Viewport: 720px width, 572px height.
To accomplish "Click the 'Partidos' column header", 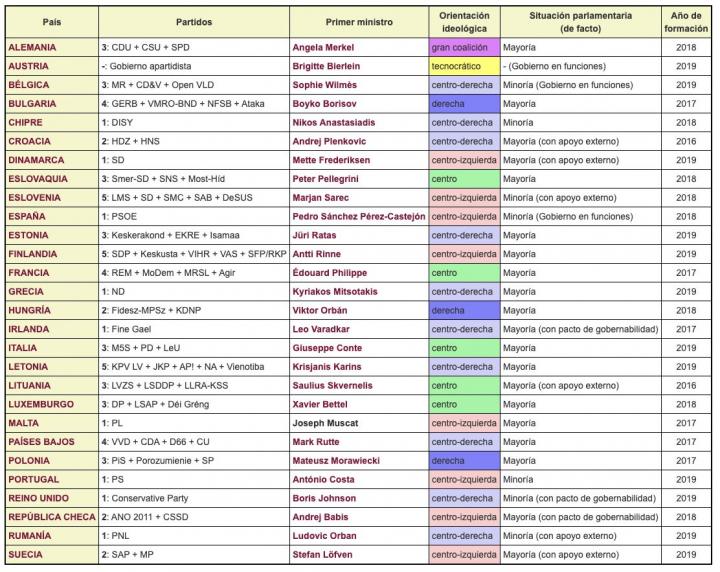I will pyautogui.click(x=193, y=21).
